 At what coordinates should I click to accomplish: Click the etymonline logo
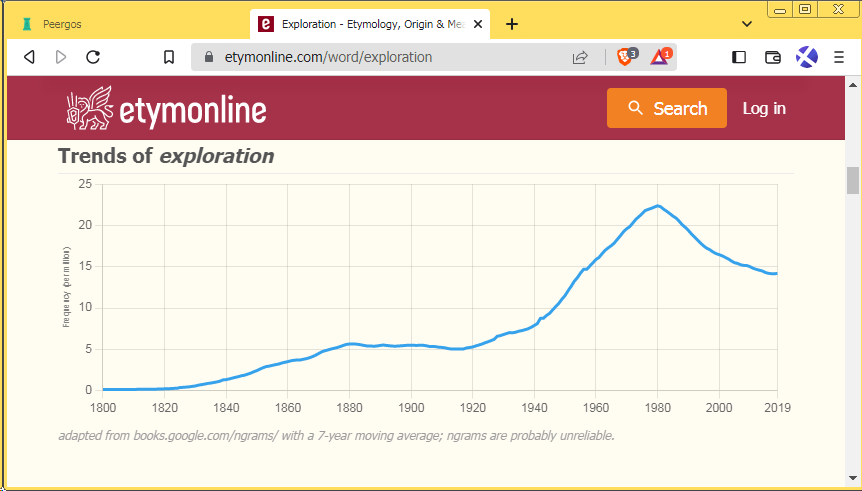click(x=167, y=108)
